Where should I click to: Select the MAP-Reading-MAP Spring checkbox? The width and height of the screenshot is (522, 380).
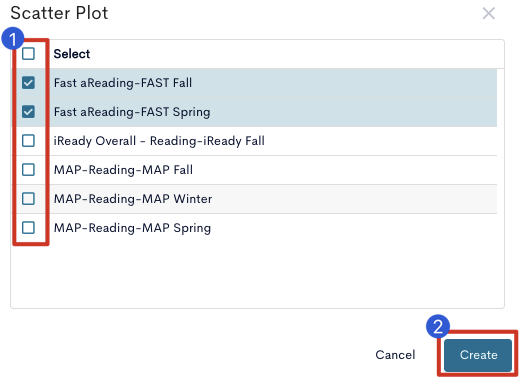pos(28,228)
